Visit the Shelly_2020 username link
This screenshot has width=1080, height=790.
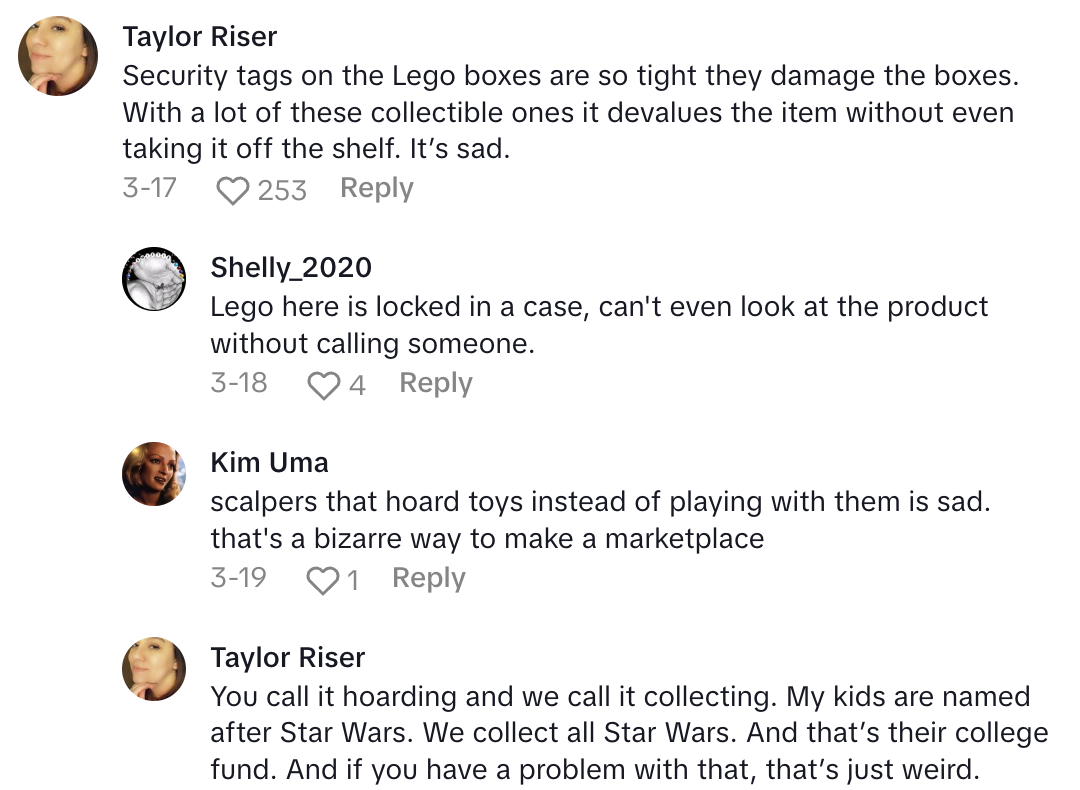click(291, 267)
